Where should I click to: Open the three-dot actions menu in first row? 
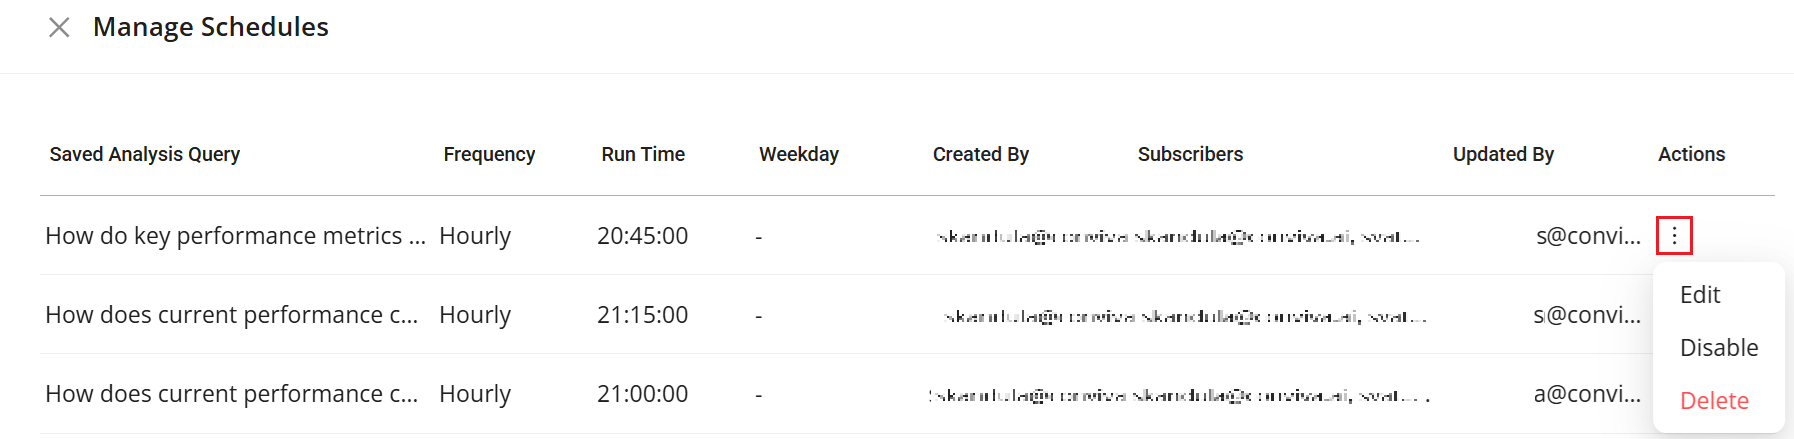point(1674,236)
